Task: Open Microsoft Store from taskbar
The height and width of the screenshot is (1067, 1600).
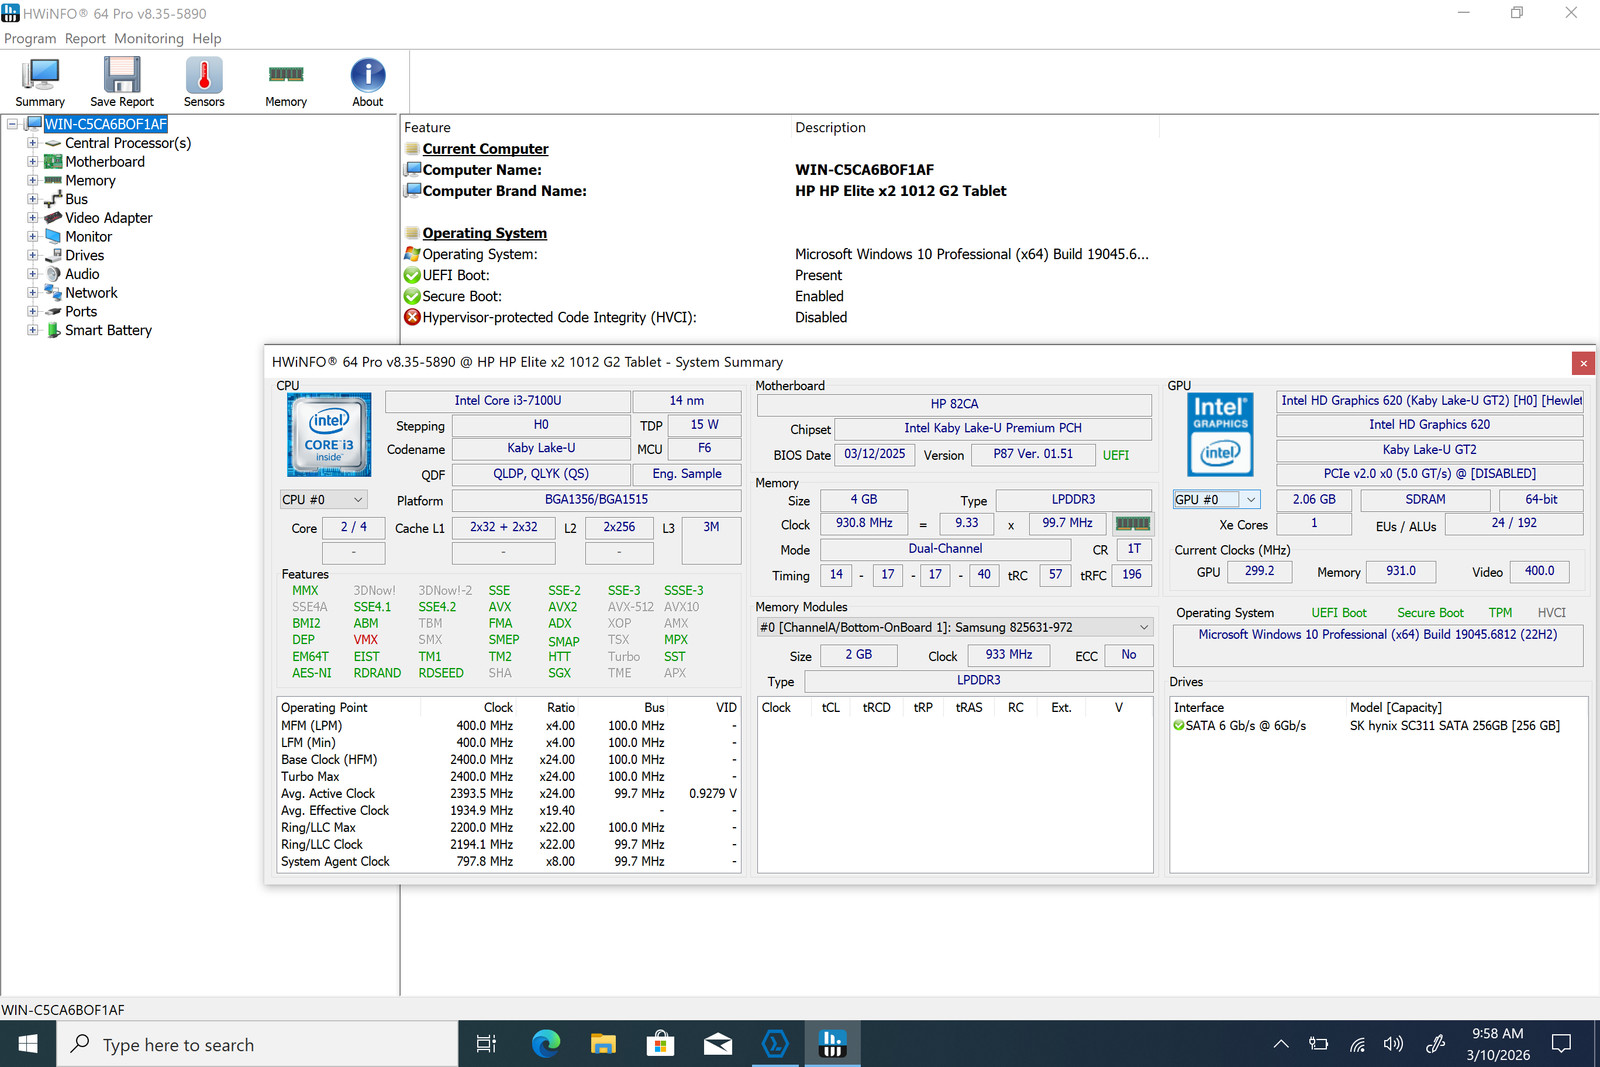Action: (660, 1044)
